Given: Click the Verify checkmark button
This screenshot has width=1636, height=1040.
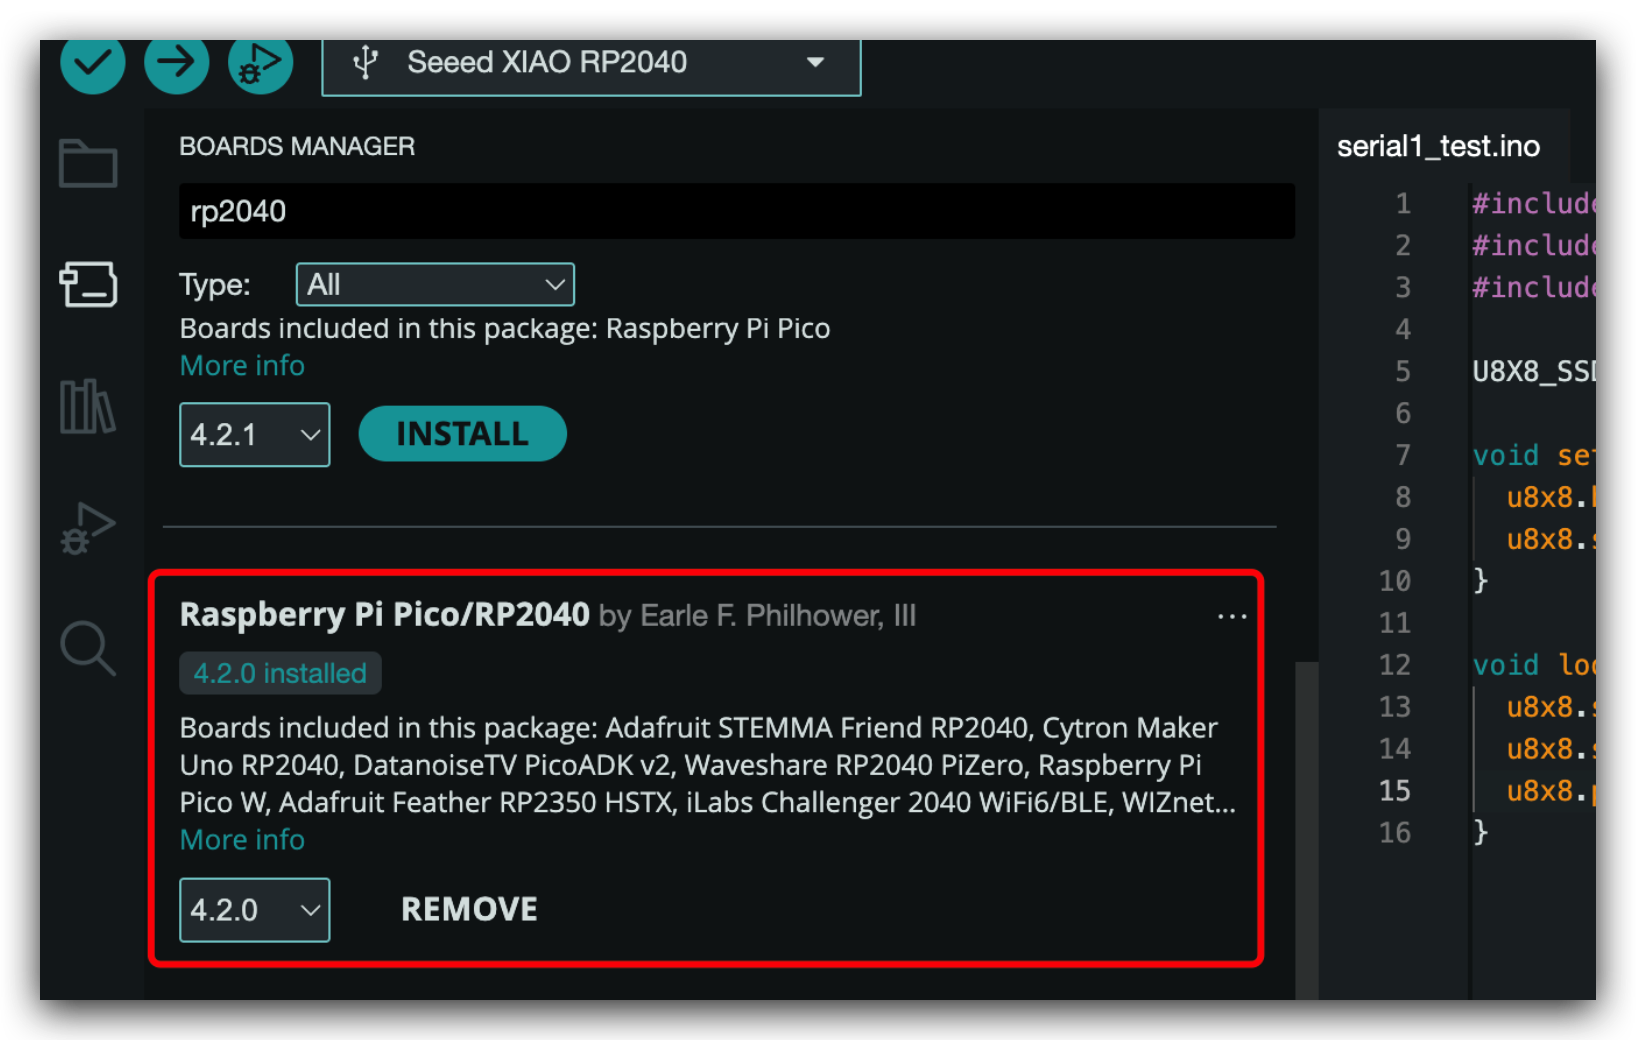Looking at the screenshot, I should 92,63.
